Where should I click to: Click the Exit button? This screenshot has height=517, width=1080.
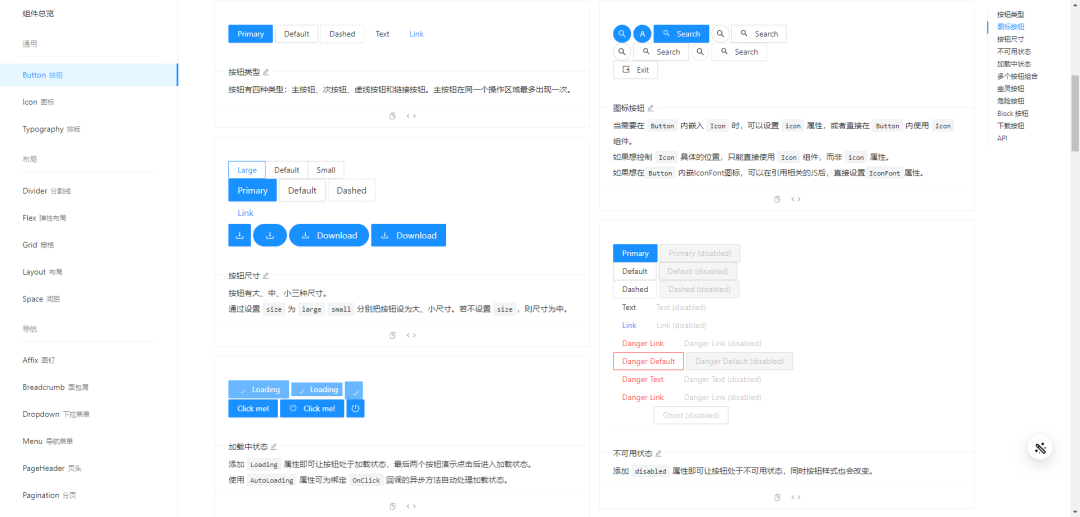click(x=635, y=70)
